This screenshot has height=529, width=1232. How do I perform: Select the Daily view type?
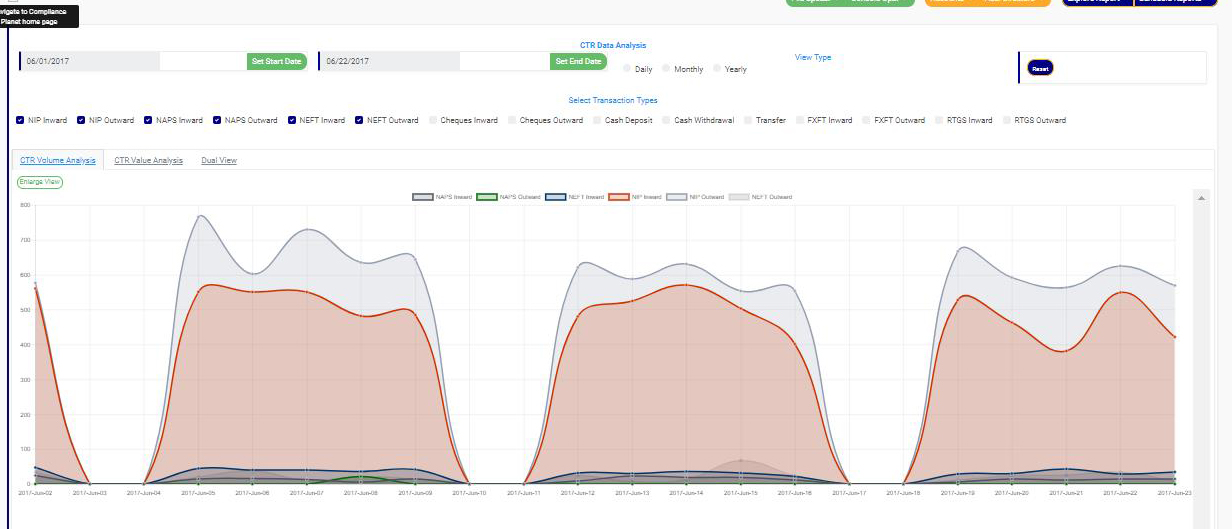[x=627, y=69]
